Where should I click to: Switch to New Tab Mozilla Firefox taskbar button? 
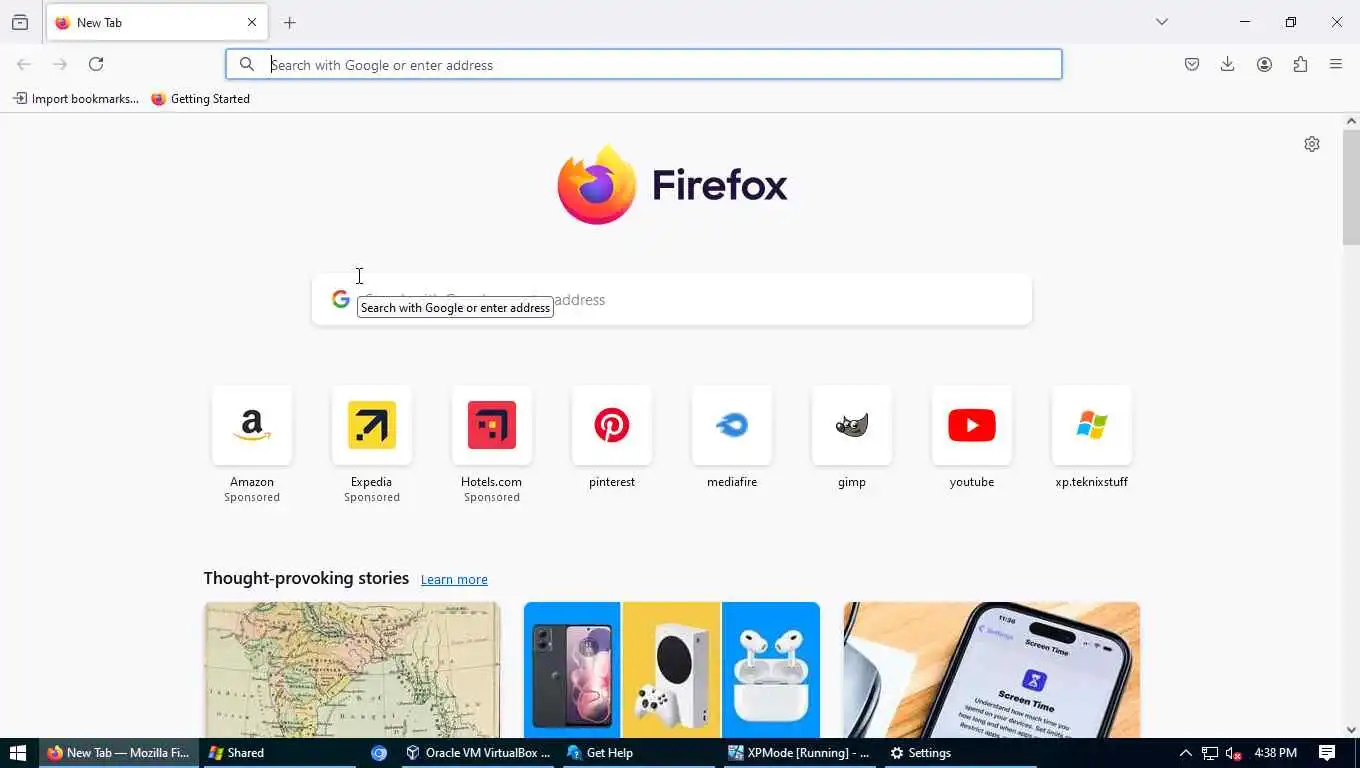click(118, 753)
